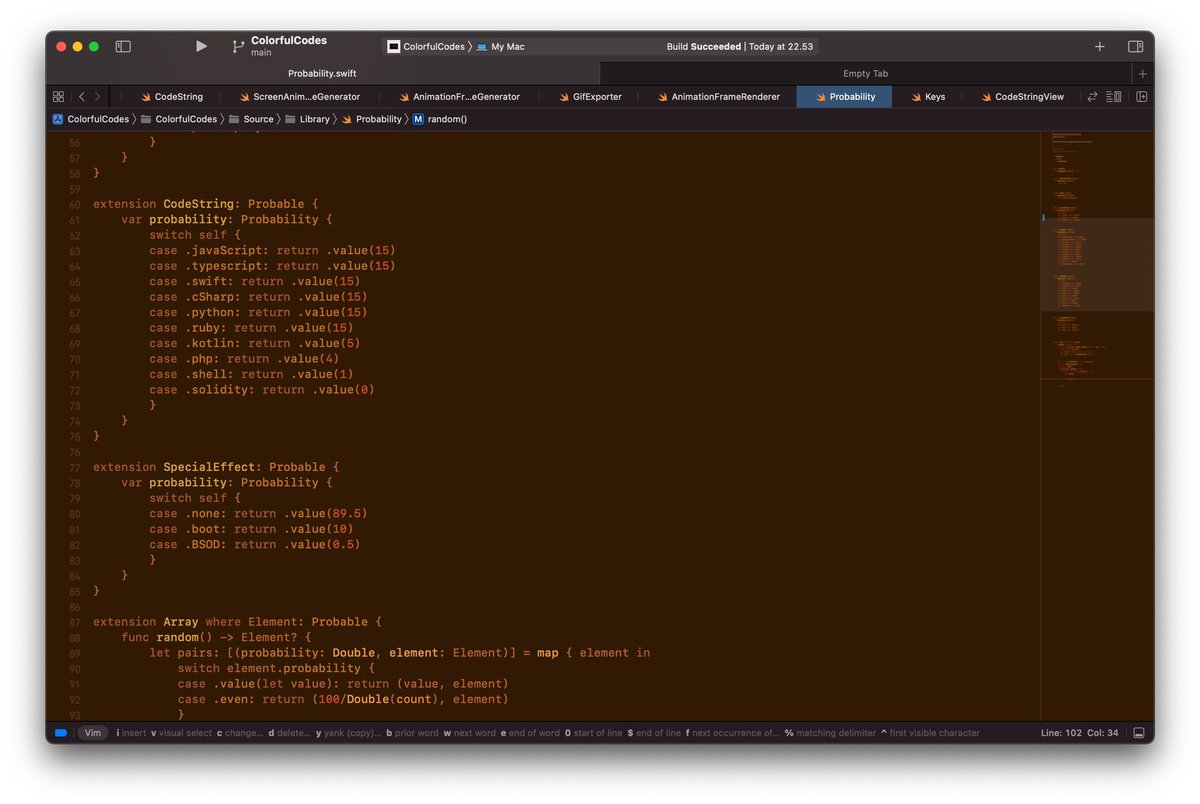Open random() symbol in the jump bar
The height and width of the screenshot is (804, 1200).
440,119
